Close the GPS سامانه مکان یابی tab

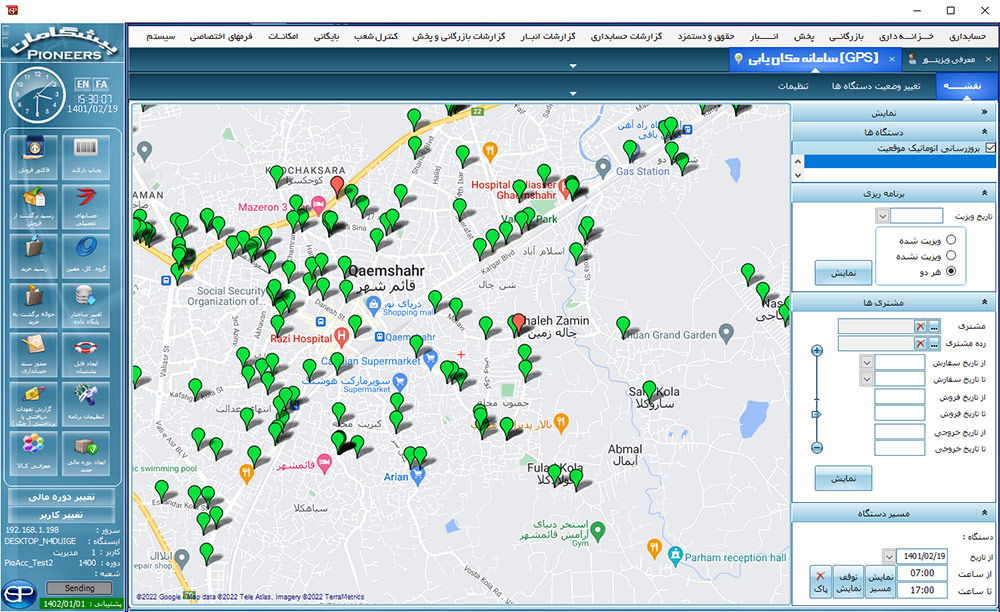point(892,59)
